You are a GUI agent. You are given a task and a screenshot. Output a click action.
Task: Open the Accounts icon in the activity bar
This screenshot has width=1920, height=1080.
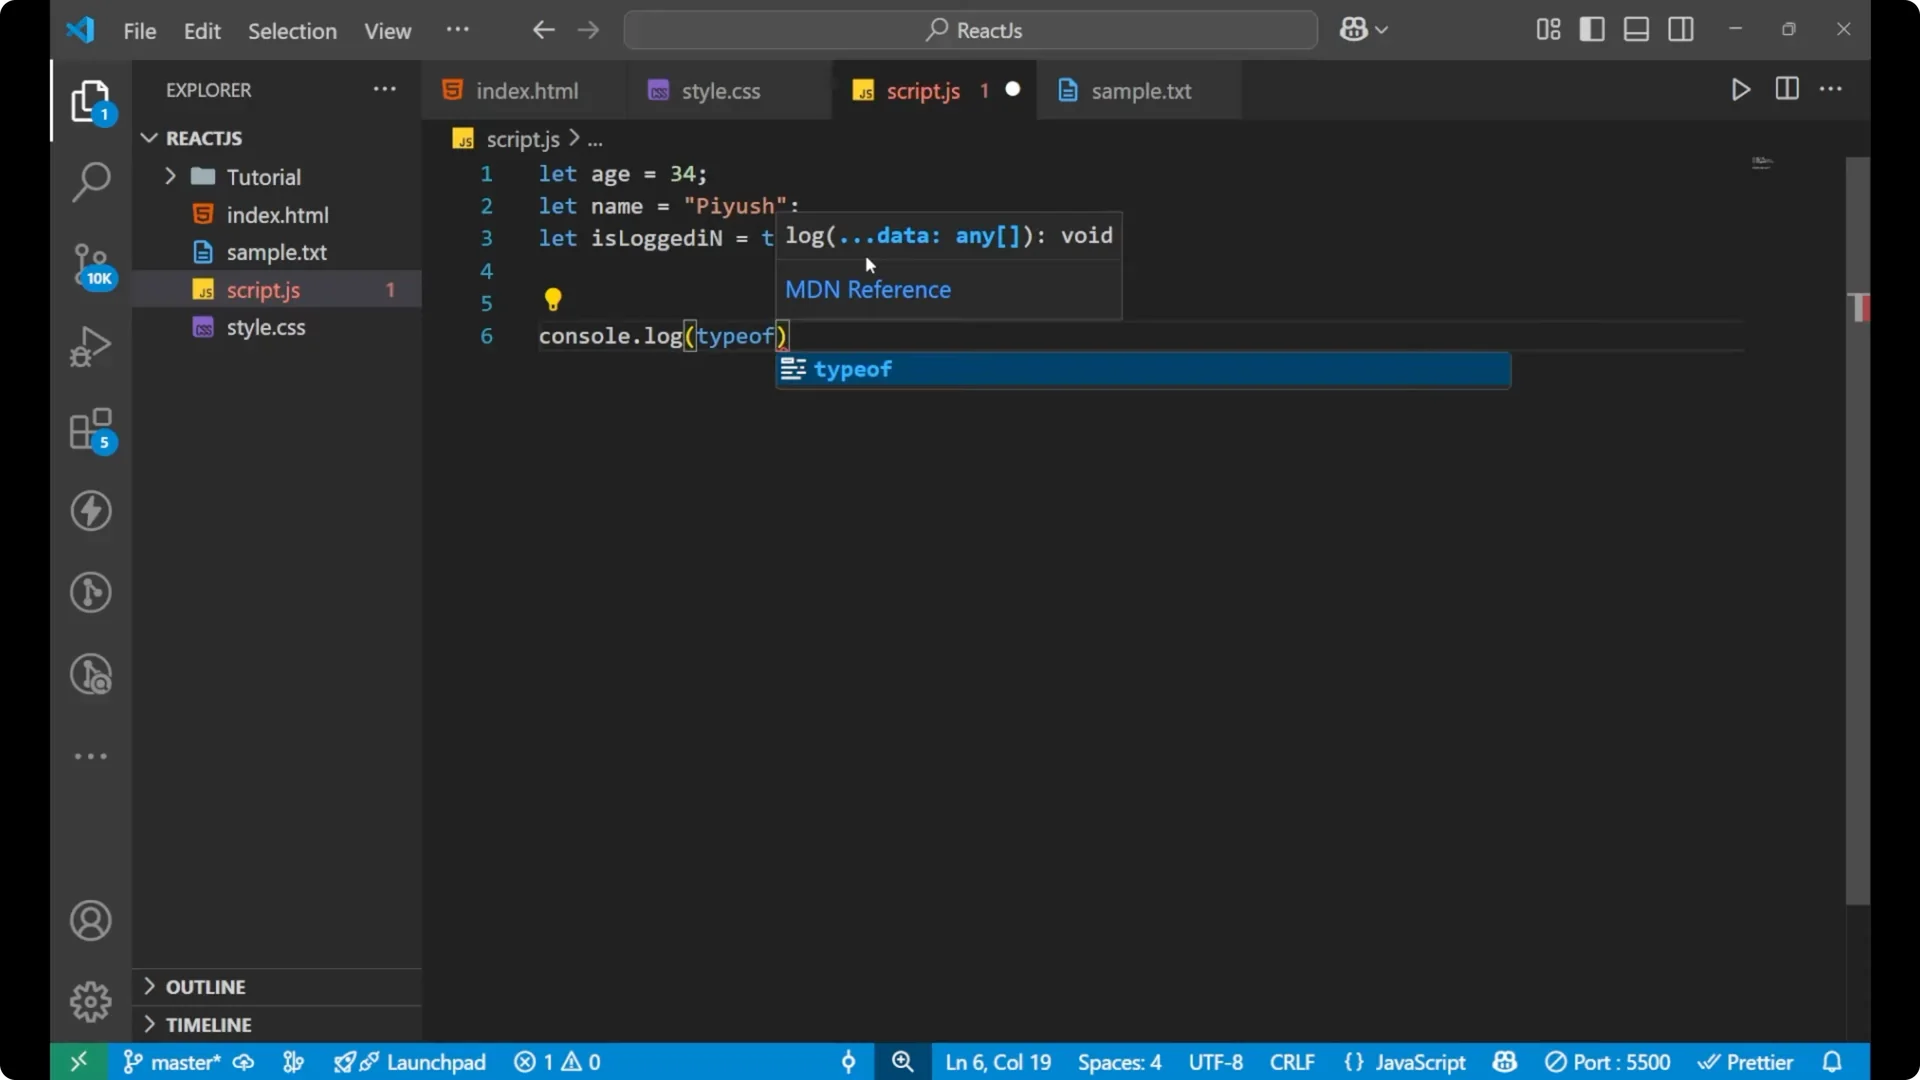click(x=91, y=920)
